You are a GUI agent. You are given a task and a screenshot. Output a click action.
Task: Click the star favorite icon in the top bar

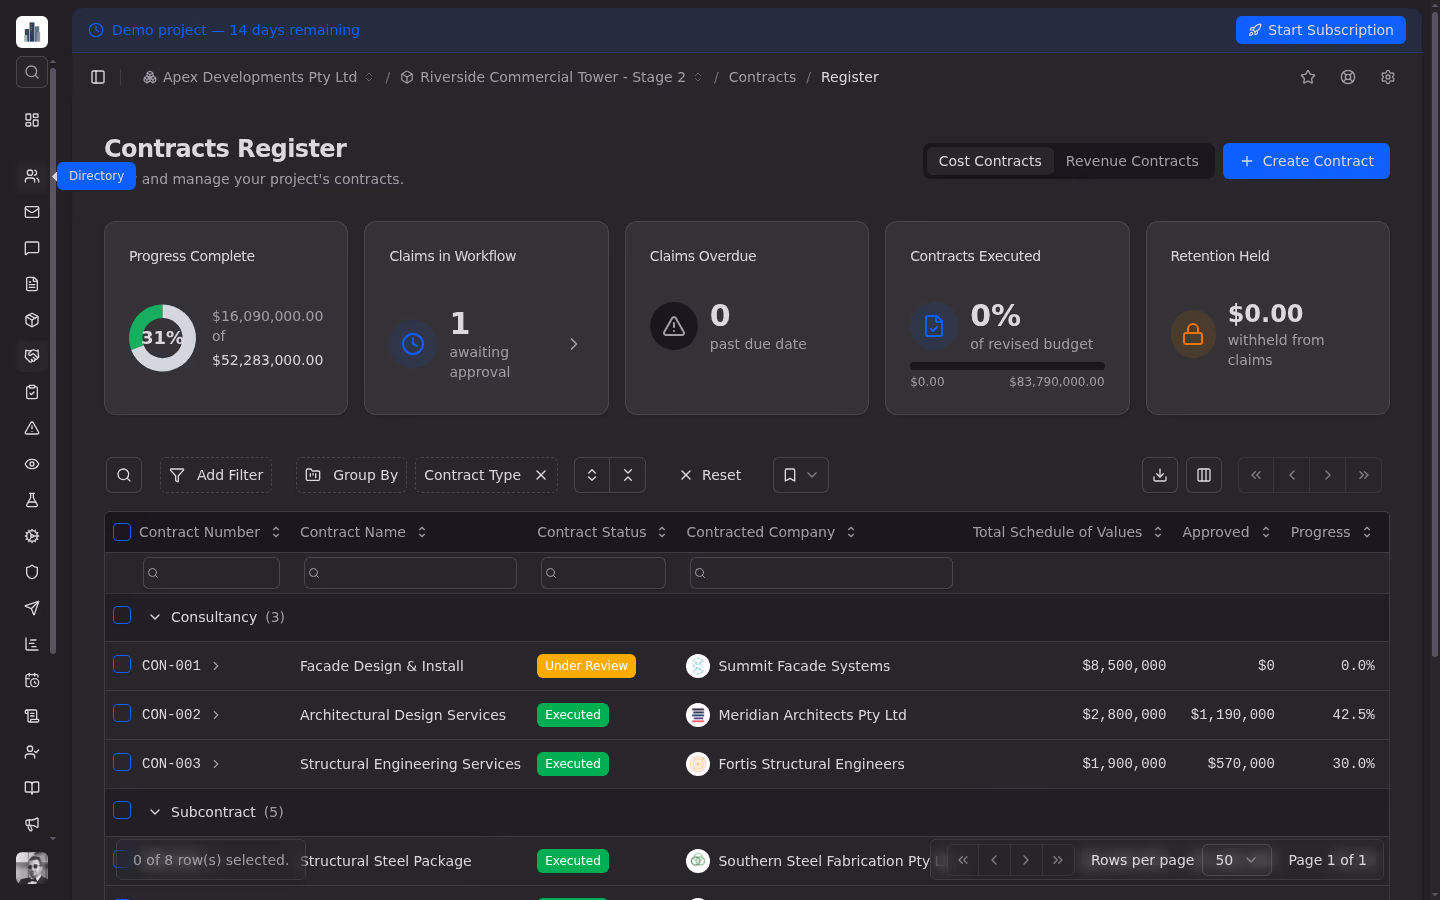tap(1308, 77)
